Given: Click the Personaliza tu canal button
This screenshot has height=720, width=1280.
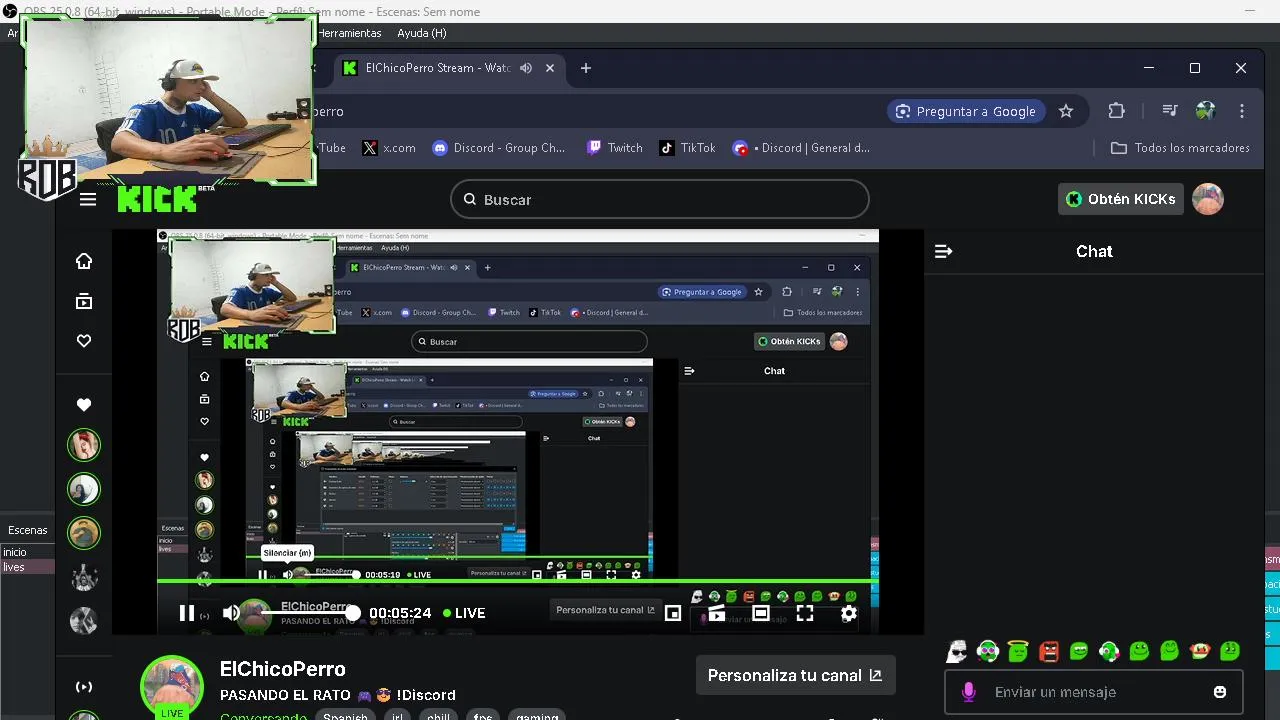Looking at the screenshot, I should [795, 675].
